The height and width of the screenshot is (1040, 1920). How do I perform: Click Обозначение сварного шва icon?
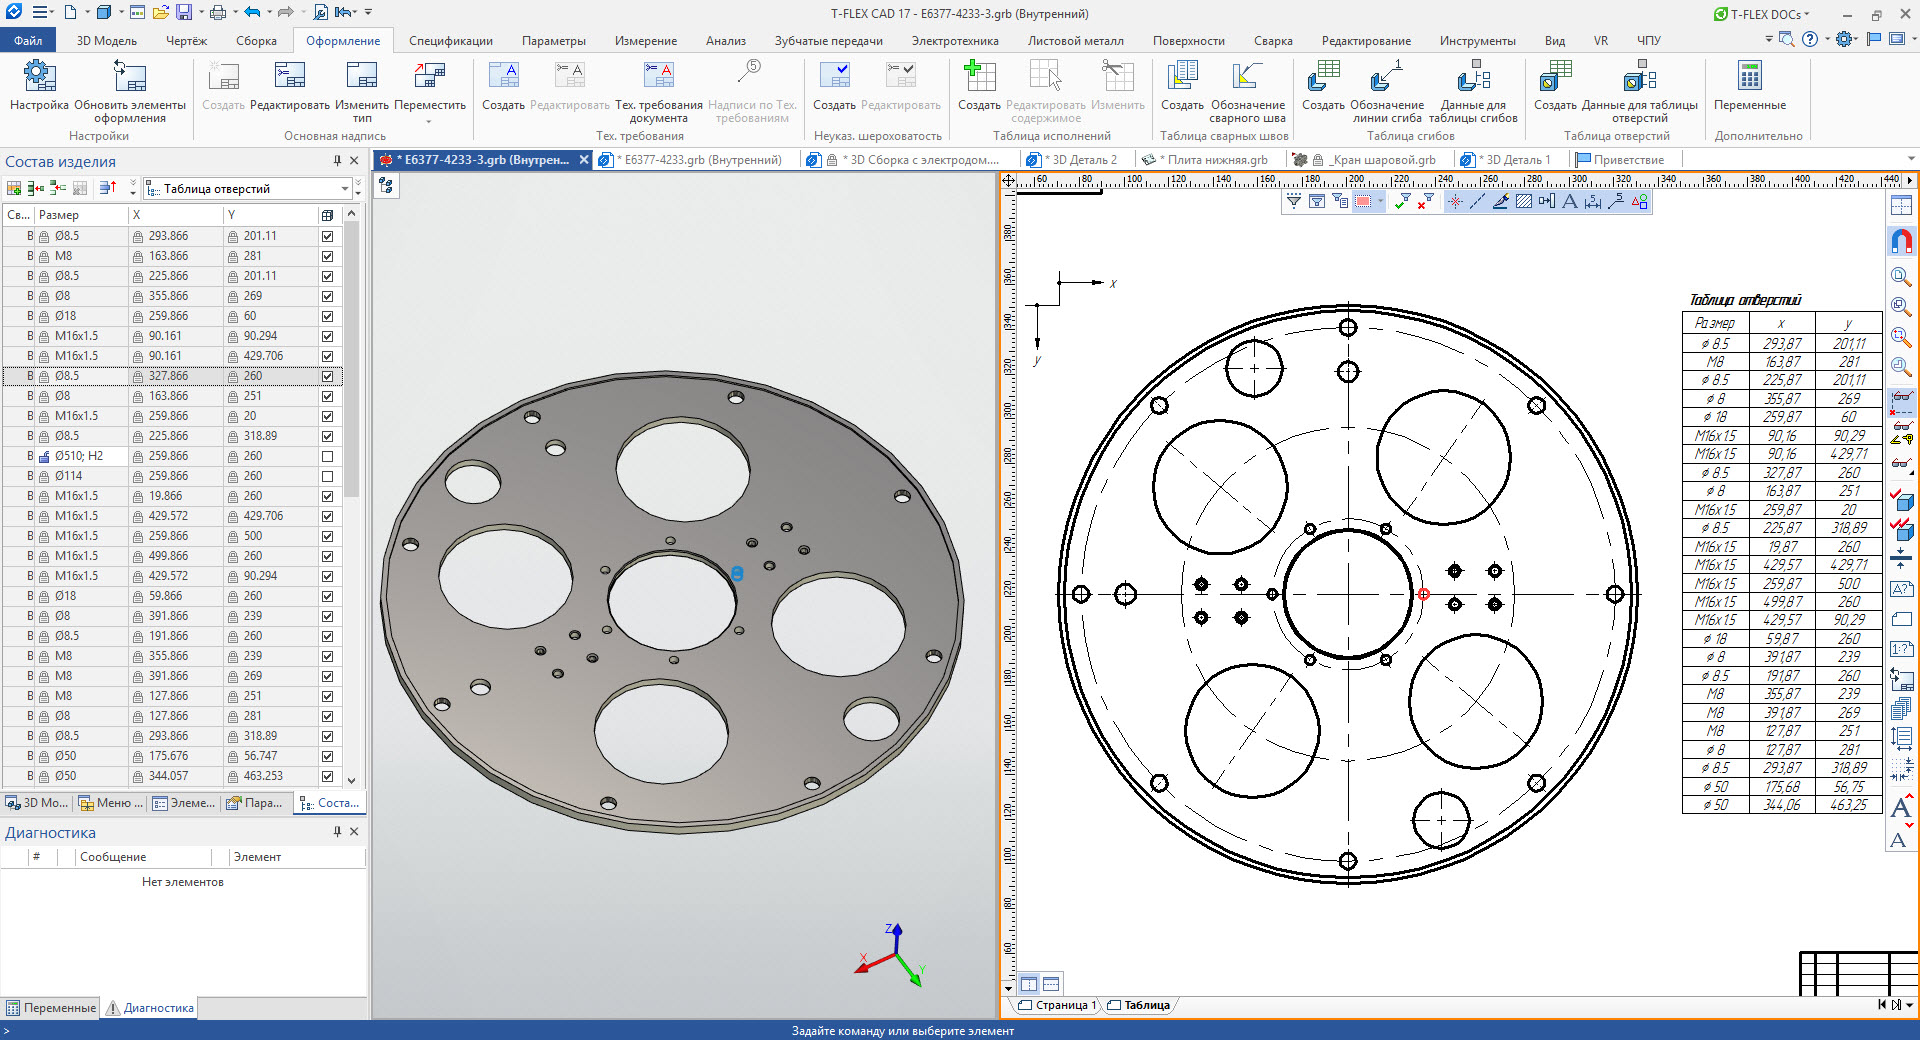coord(1247,77)
